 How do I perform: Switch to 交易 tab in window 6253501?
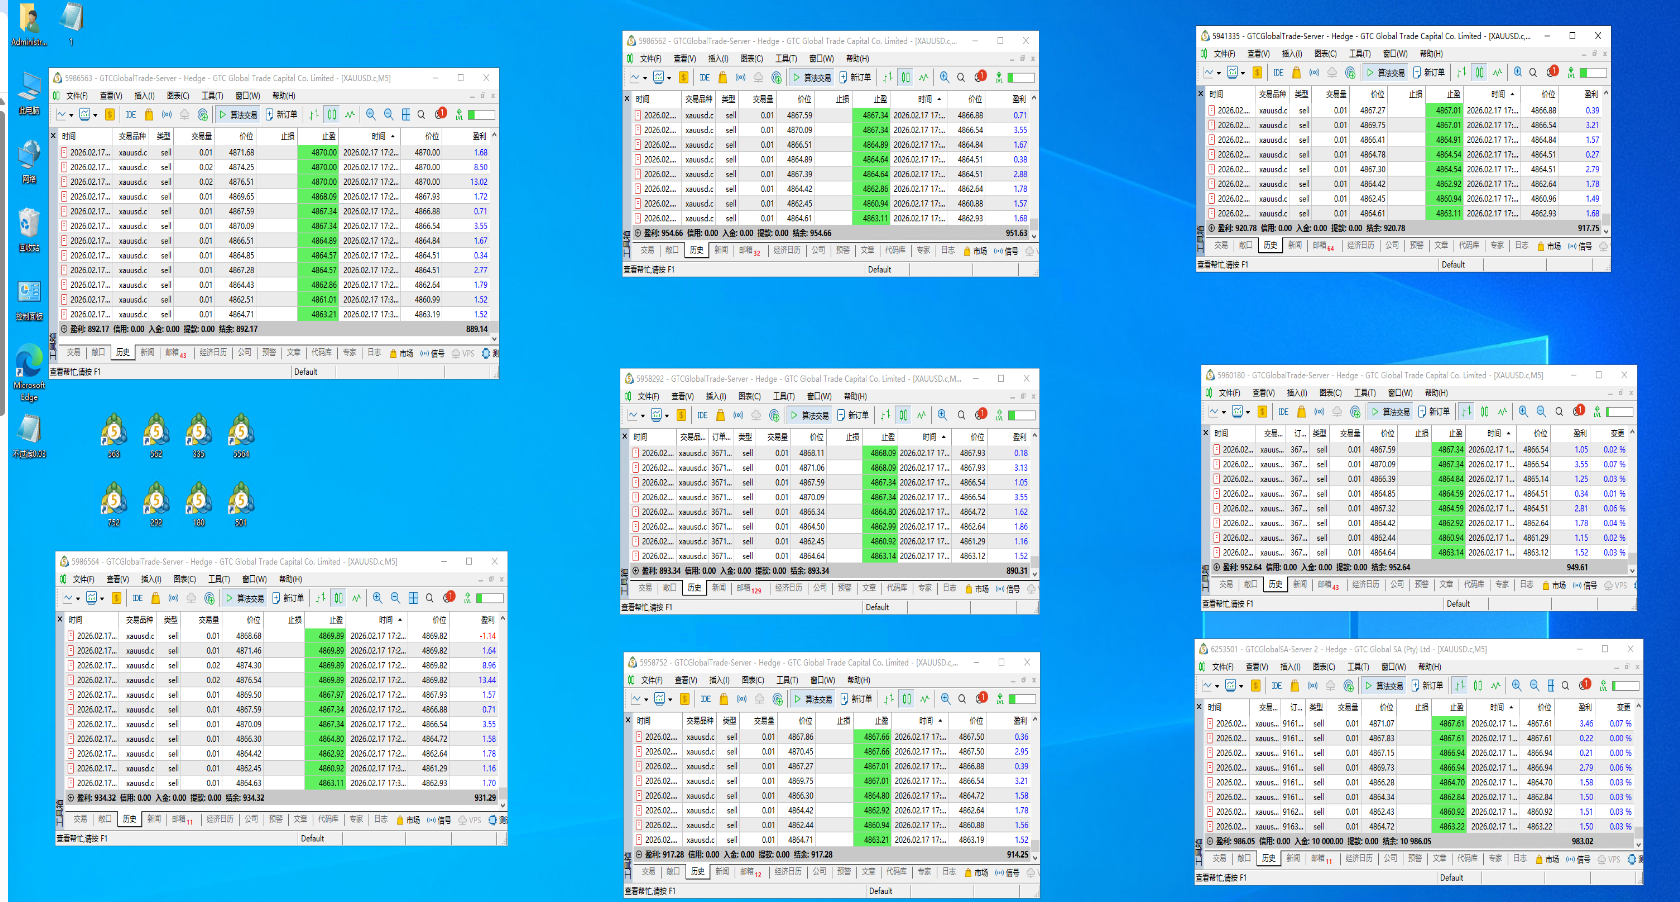pyautogui.click(x=1219, y=859)
